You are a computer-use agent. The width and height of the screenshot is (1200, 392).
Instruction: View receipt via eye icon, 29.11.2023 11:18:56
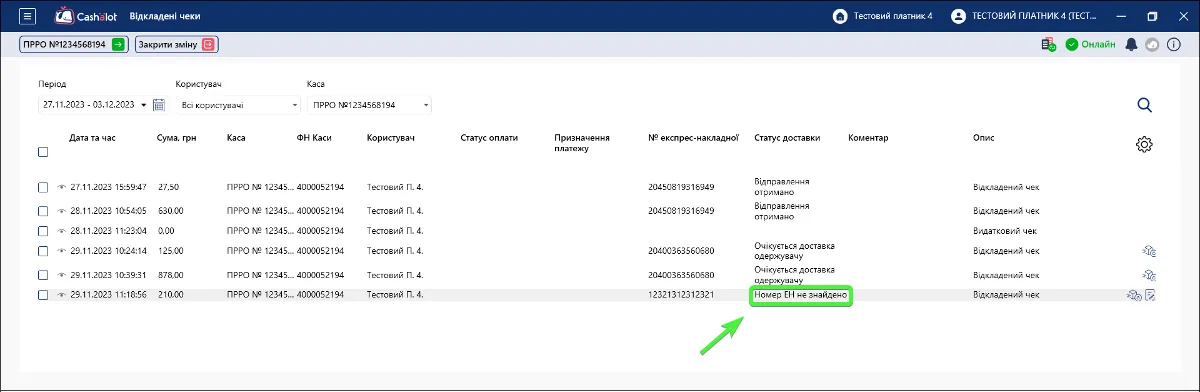(x=62, y=295)
